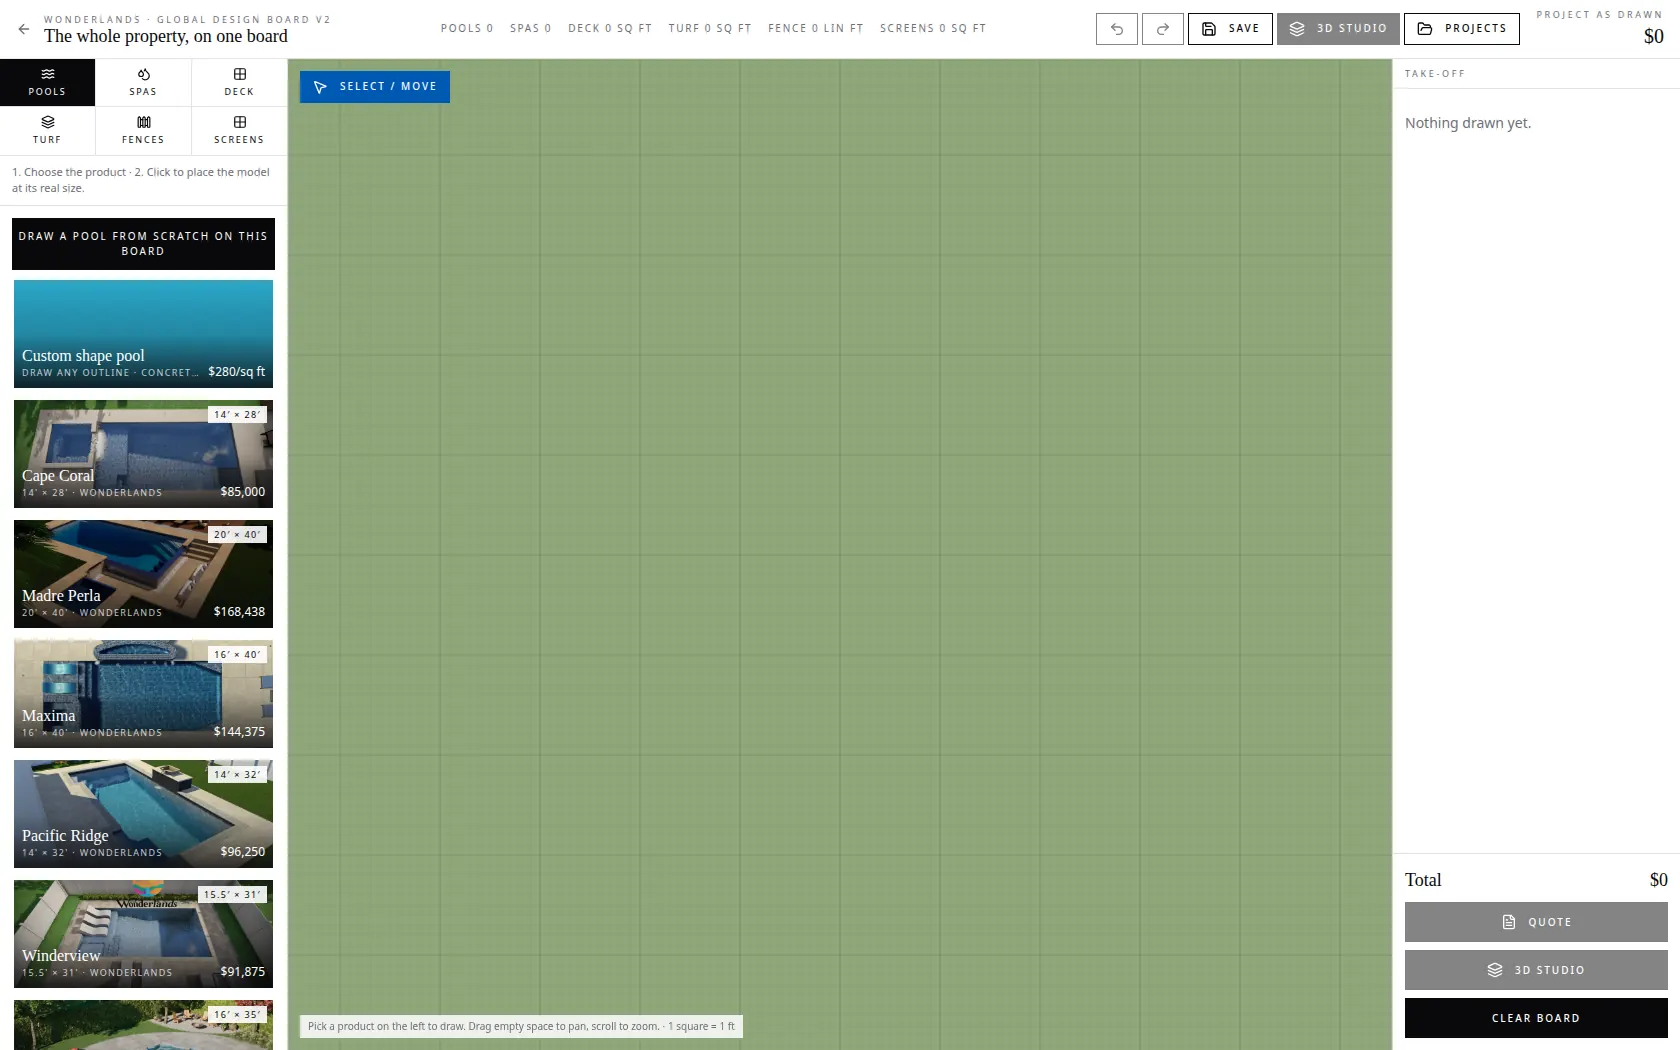This screenshot has height=1050, width=1680.
Task: Select the Fences category tab
Action: (143, 130)
